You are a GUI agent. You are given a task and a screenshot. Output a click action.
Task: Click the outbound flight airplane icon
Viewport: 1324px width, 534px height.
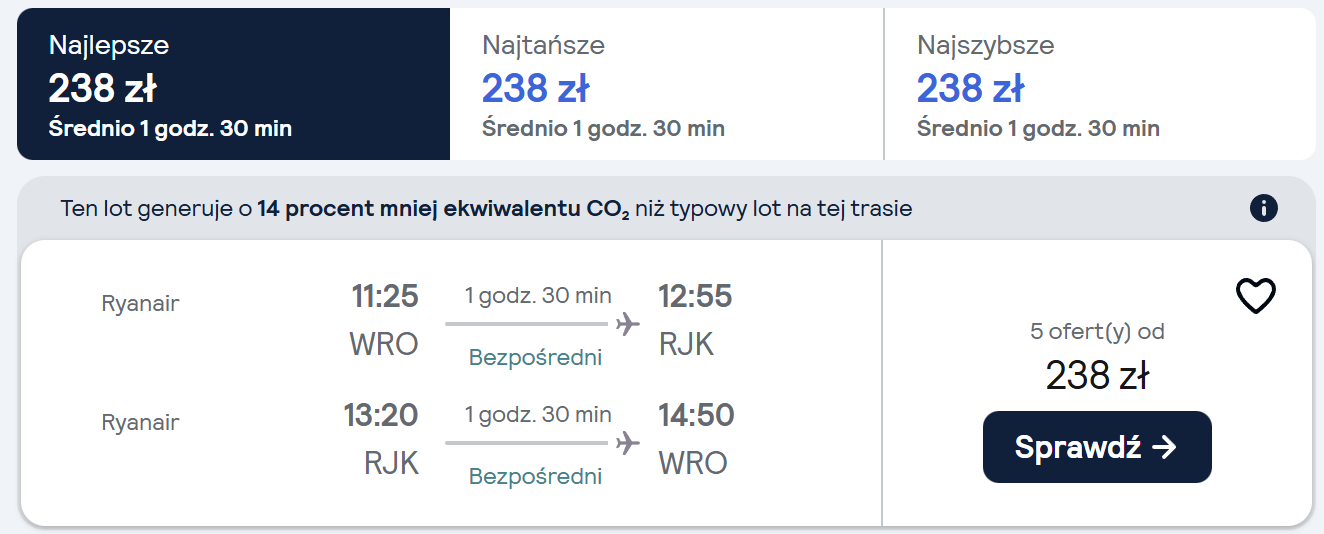pos(627,324)
